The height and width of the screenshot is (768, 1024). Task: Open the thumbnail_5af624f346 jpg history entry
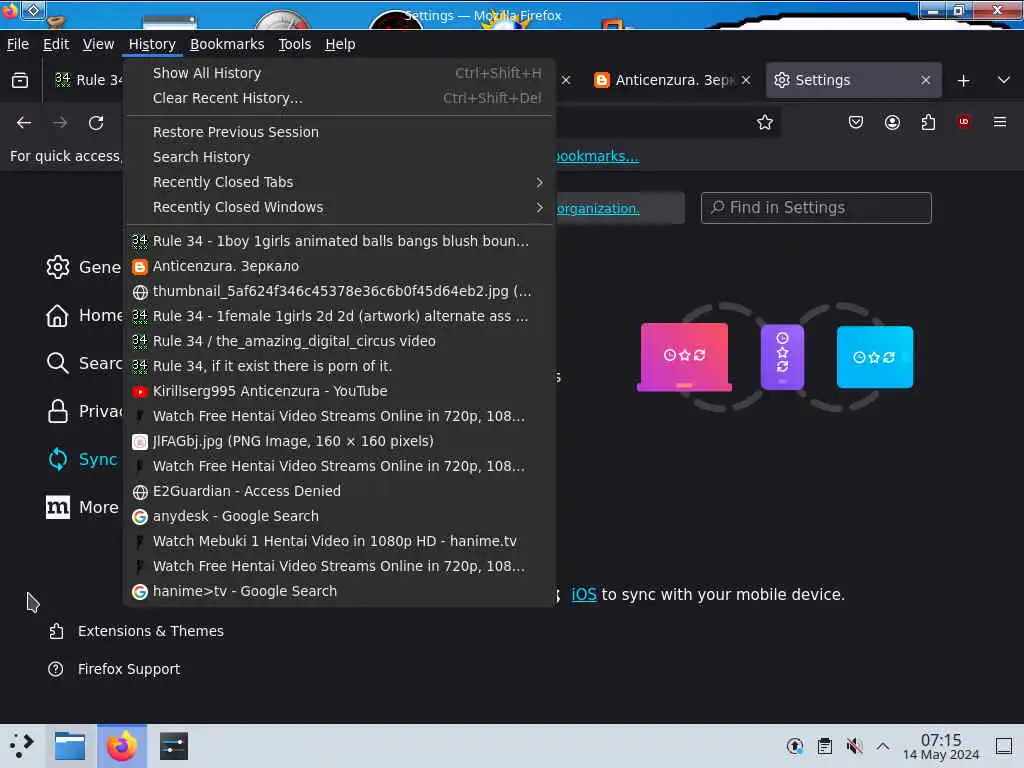tap(339, 291)
